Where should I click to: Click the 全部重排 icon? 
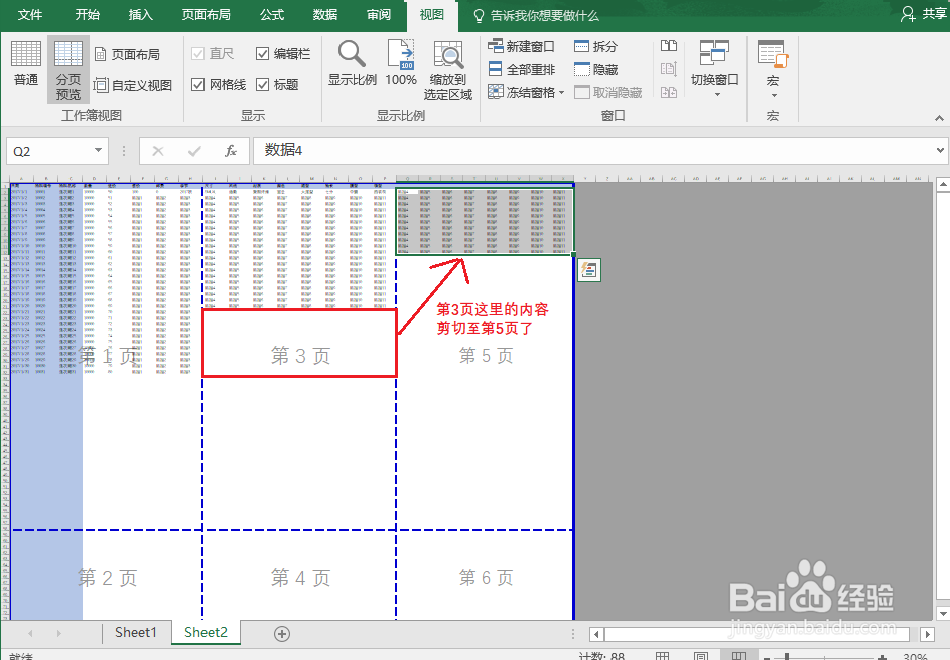coord(522,69)
